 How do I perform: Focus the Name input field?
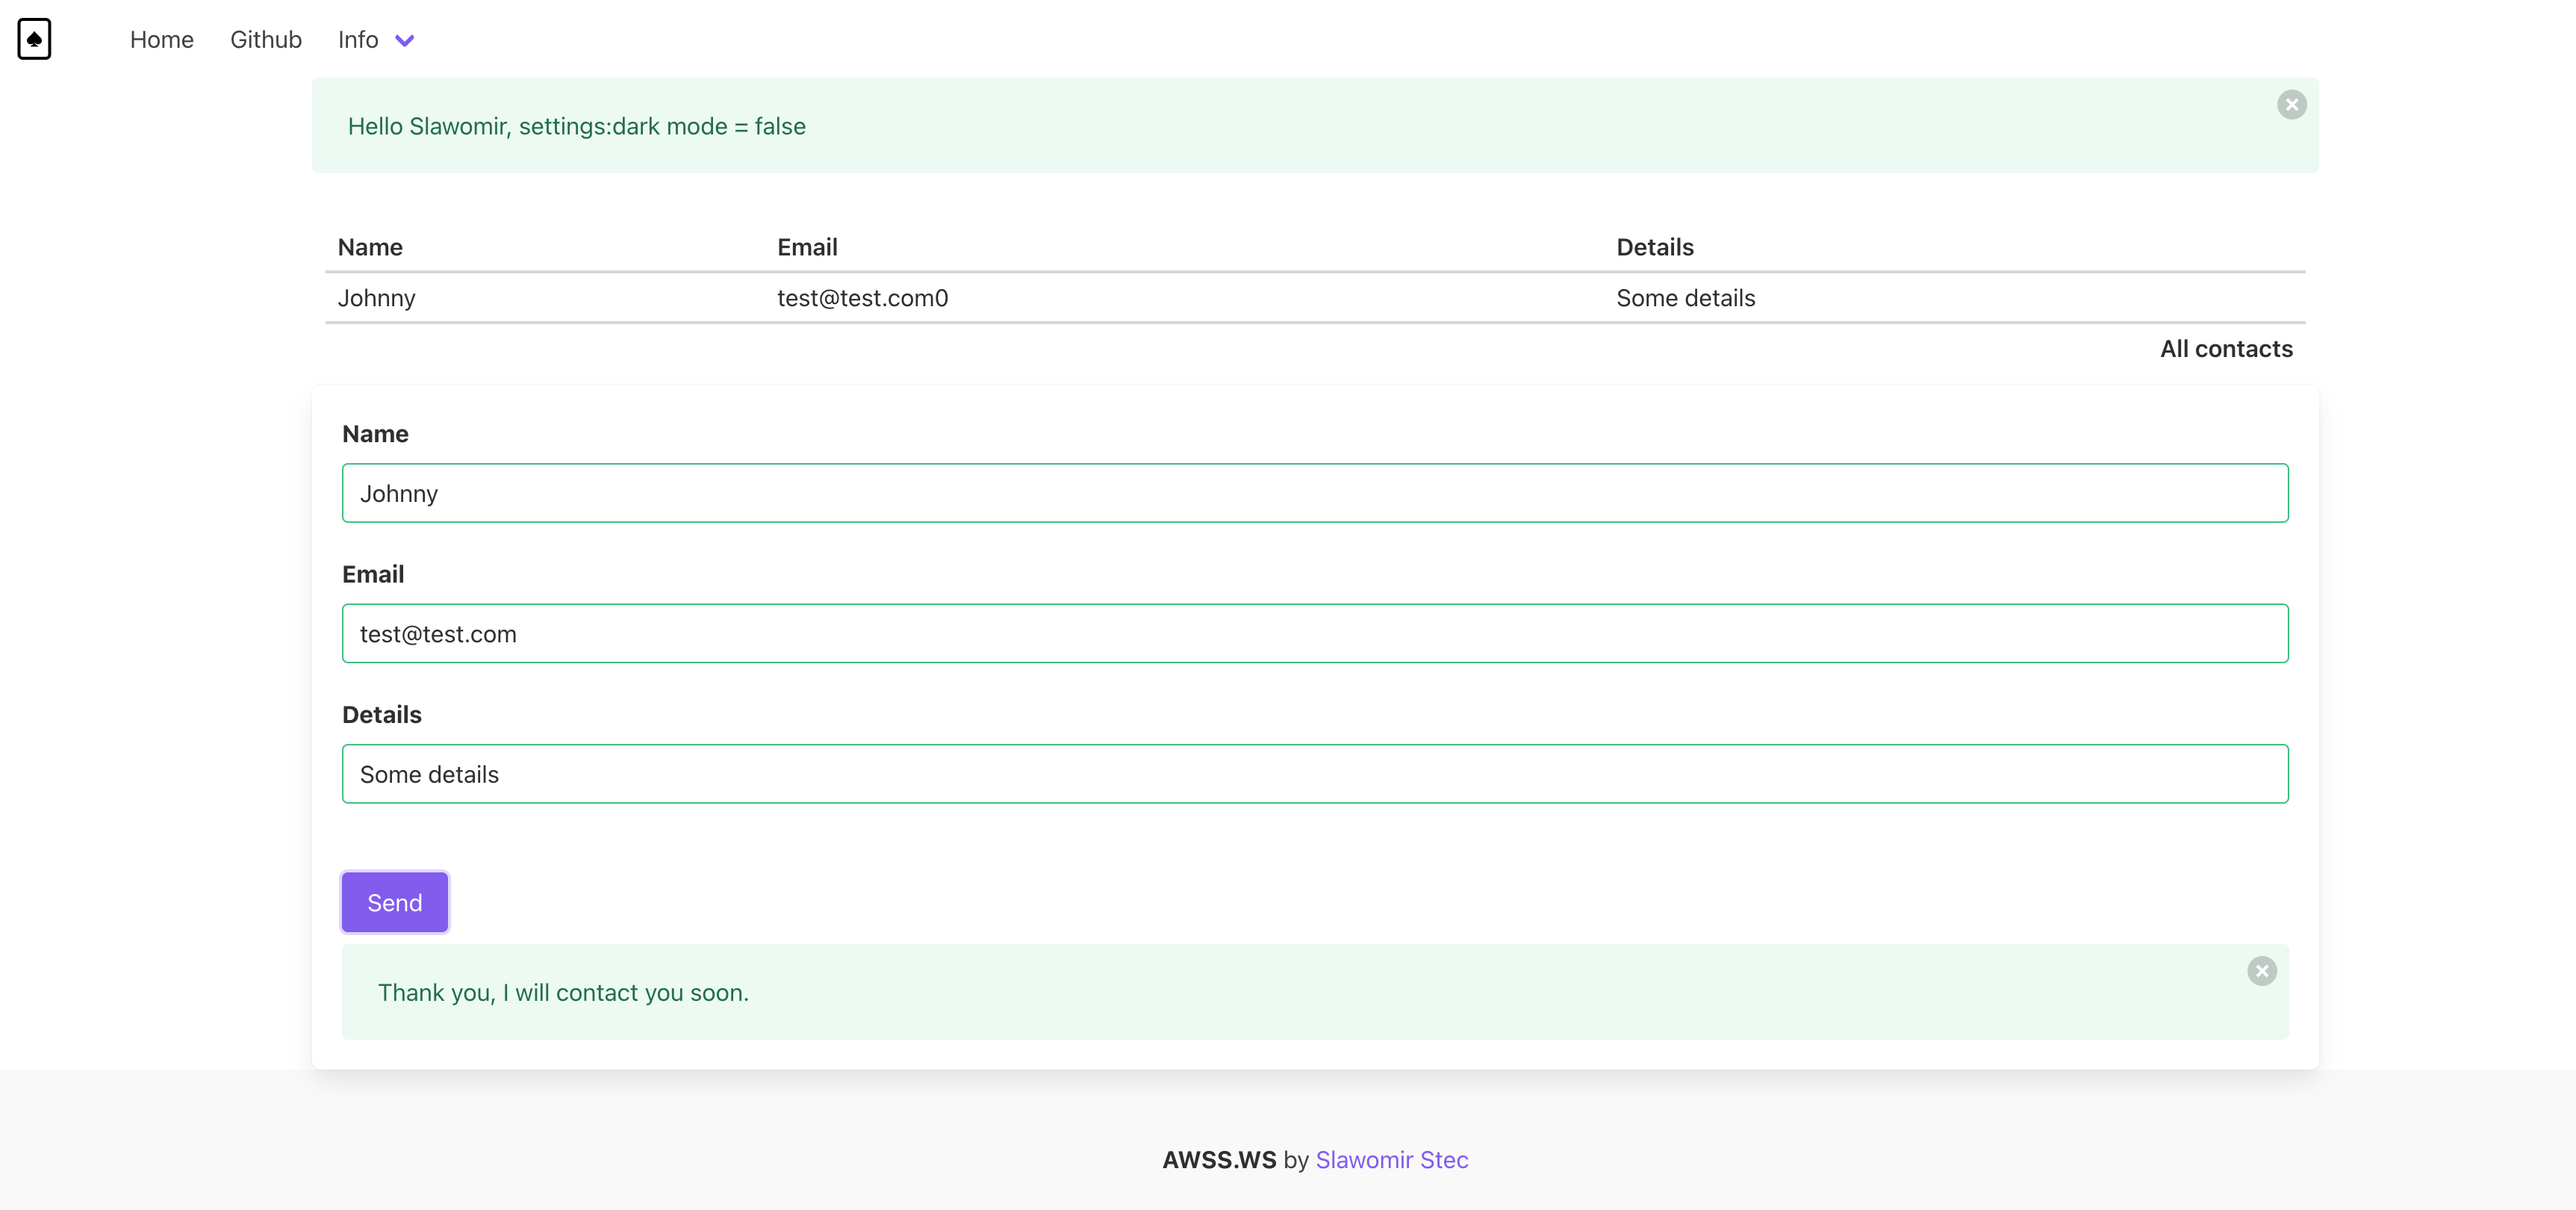click(1314, 493)
